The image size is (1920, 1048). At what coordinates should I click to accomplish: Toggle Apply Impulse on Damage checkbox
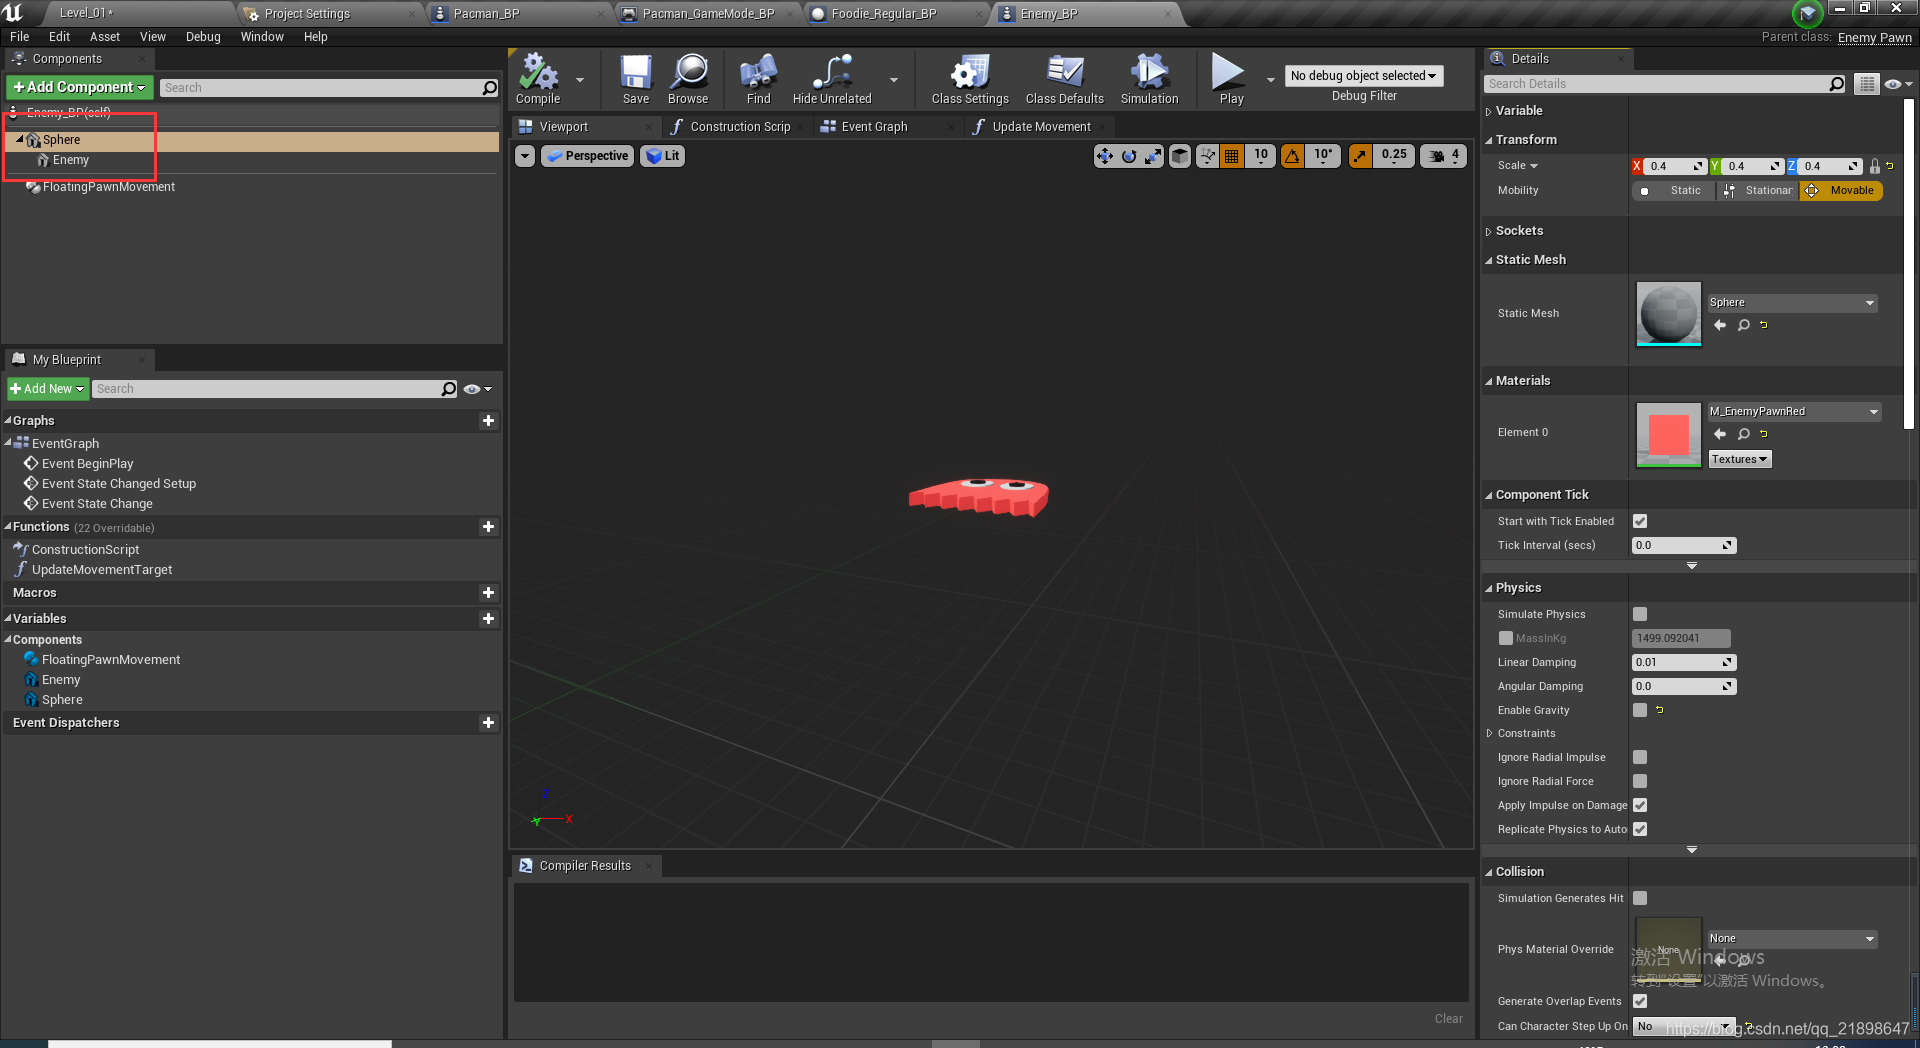coord(1640,805)
